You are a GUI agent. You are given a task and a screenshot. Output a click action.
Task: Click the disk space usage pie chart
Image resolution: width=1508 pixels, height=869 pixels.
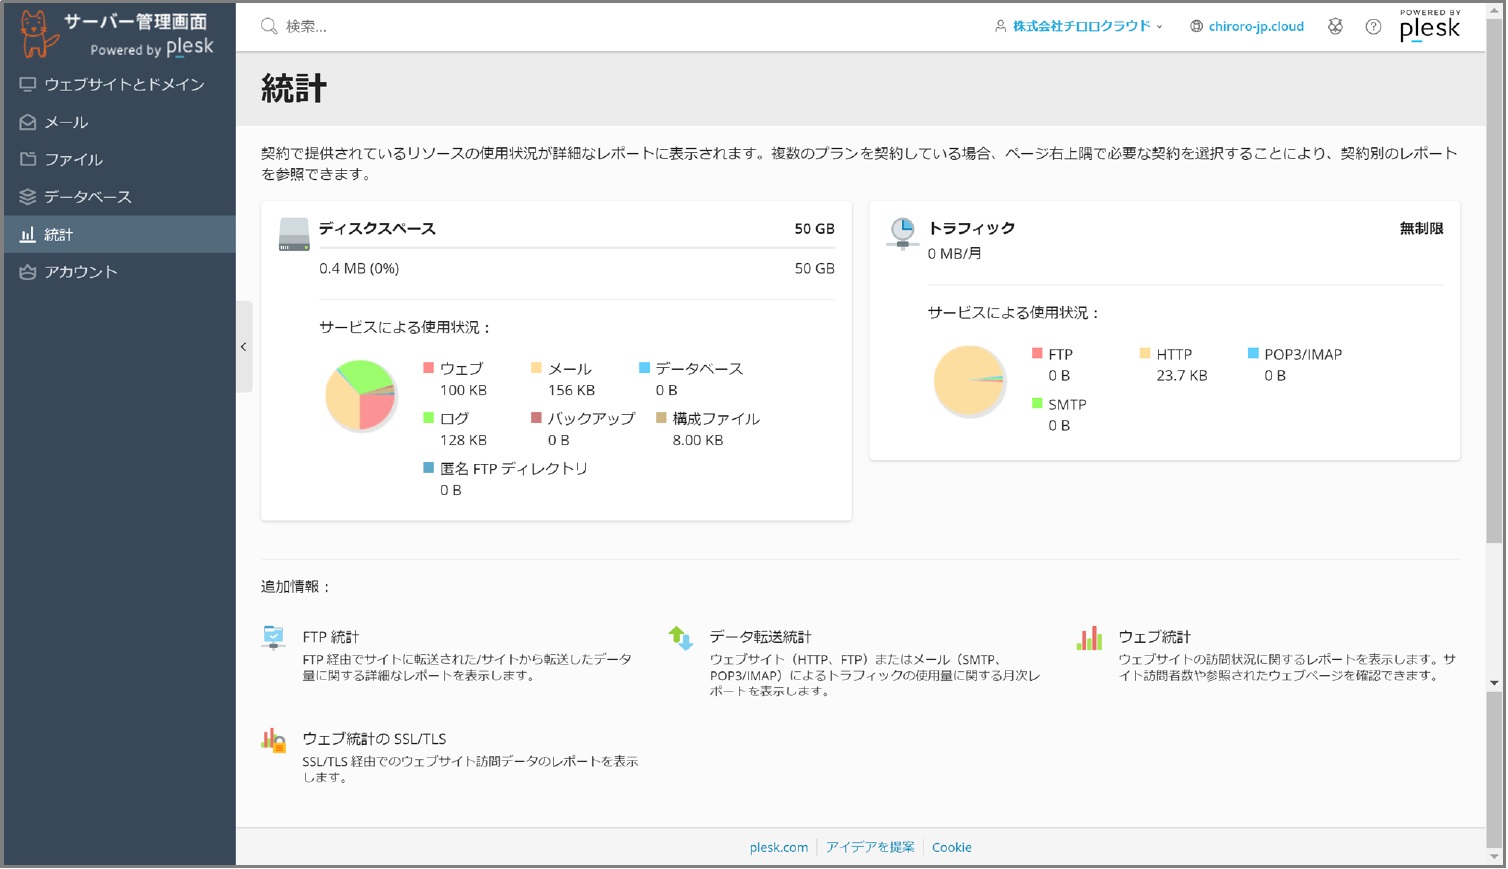[x=361, y=395]
